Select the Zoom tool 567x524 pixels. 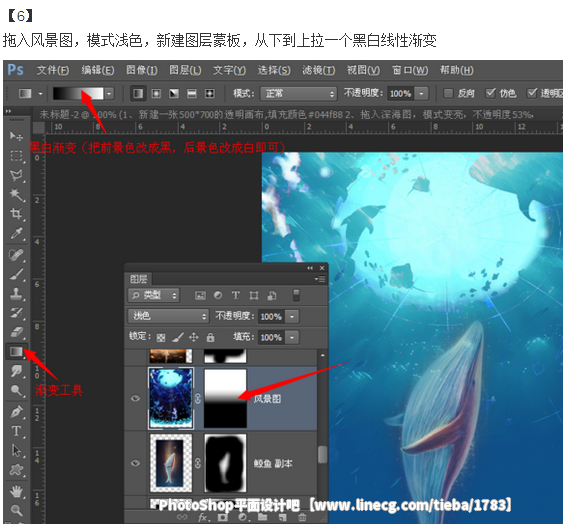pos(16,510)
